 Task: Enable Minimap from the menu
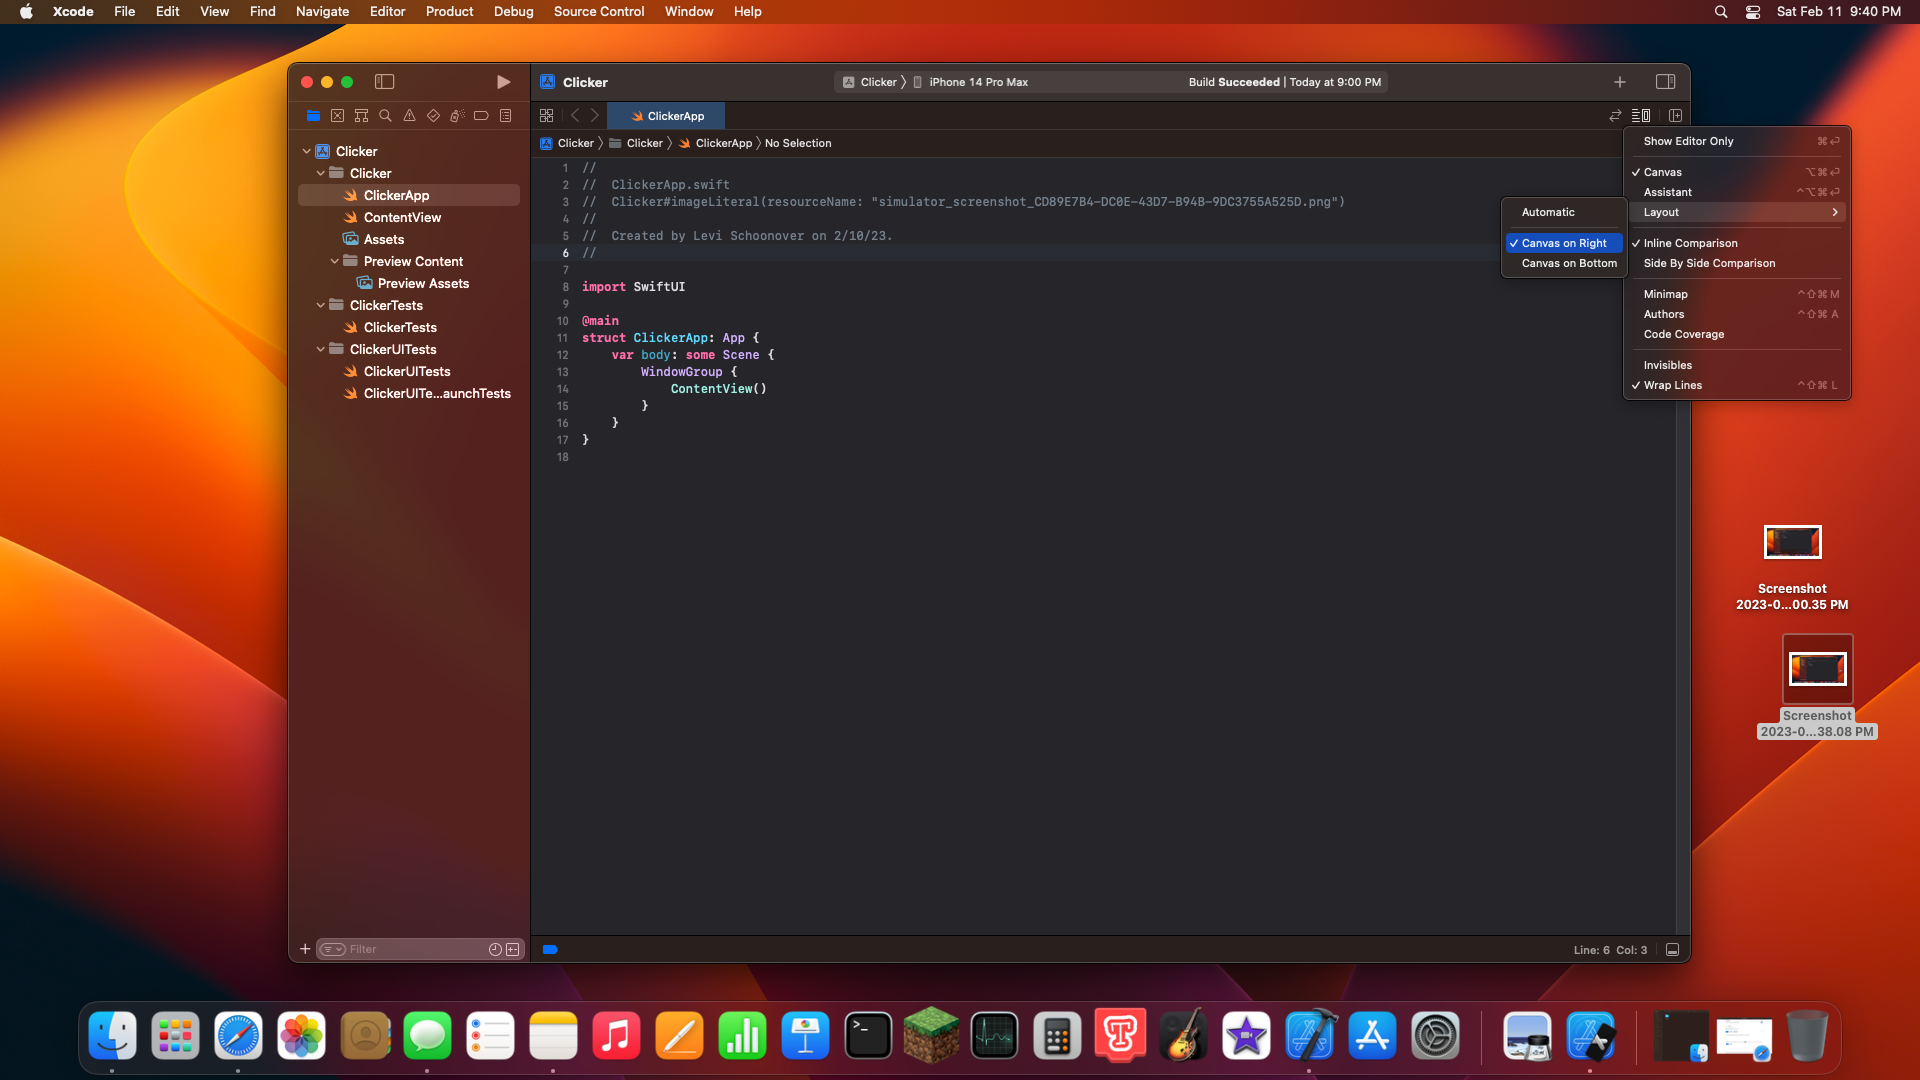[x=1666, y=294]
